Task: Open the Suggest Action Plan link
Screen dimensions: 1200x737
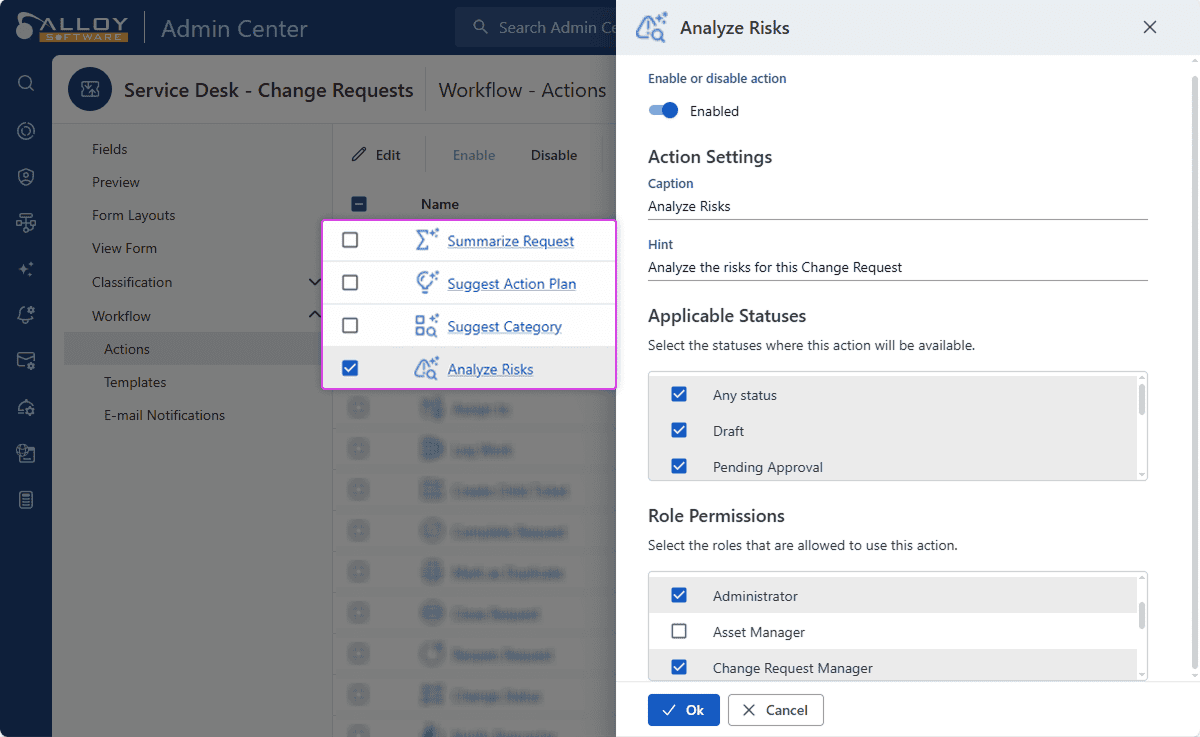Action: pos(511,284)
